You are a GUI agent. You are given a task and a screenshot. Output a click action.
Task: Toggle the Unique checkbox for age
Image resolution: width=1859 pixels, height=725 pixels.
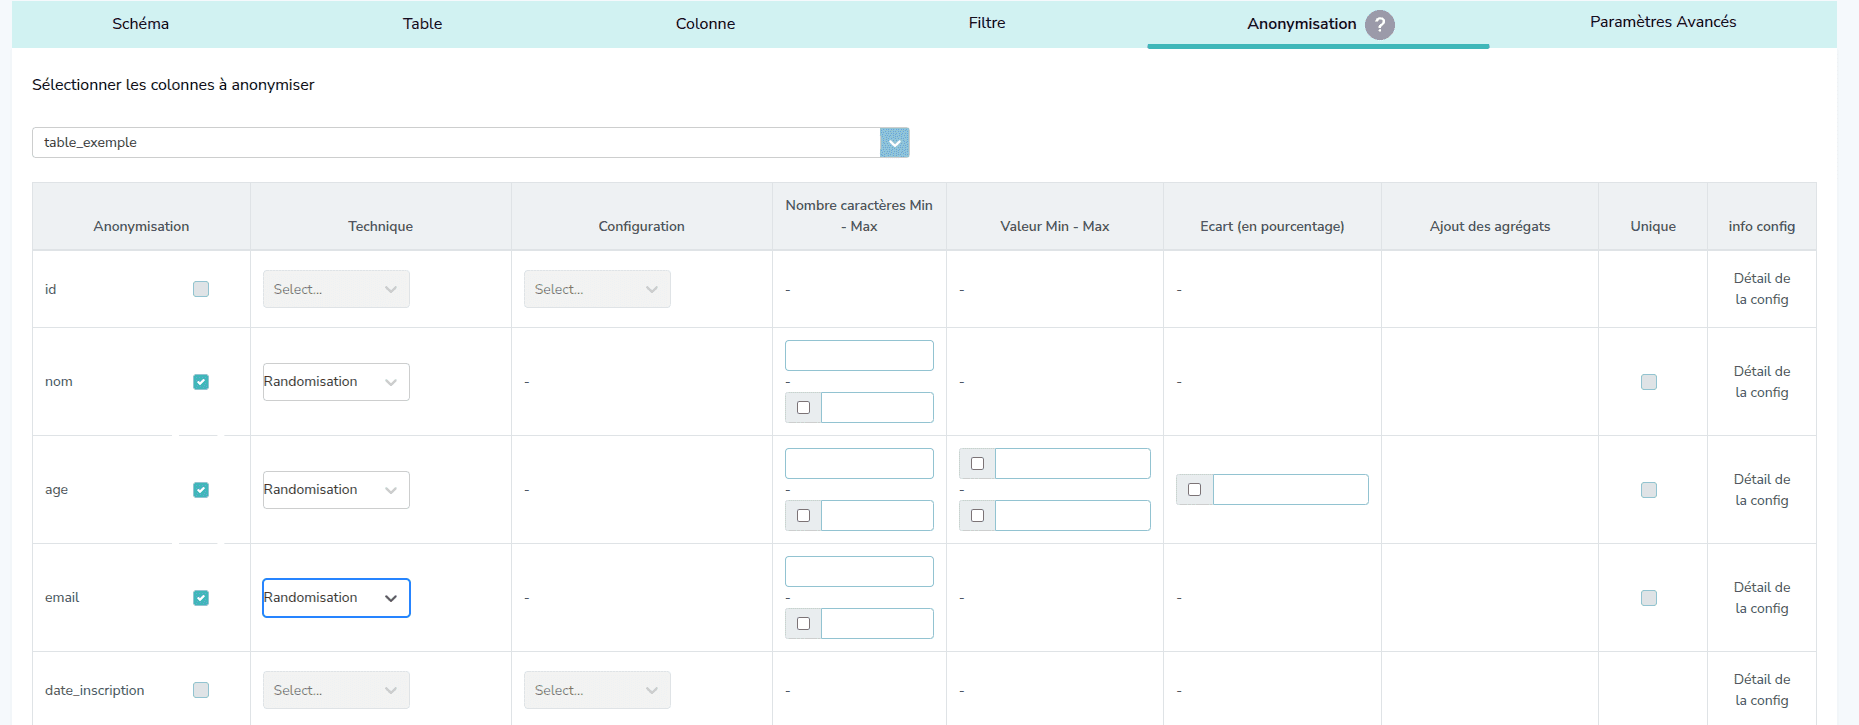pyautogui.click(x=1649, y=490)
